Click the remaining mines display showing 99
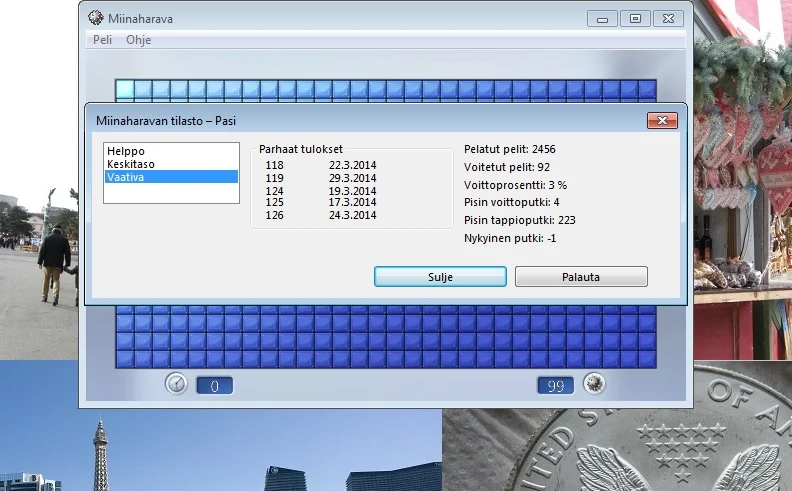This screenshot has width=792, height=491. (x=555, y=385)
